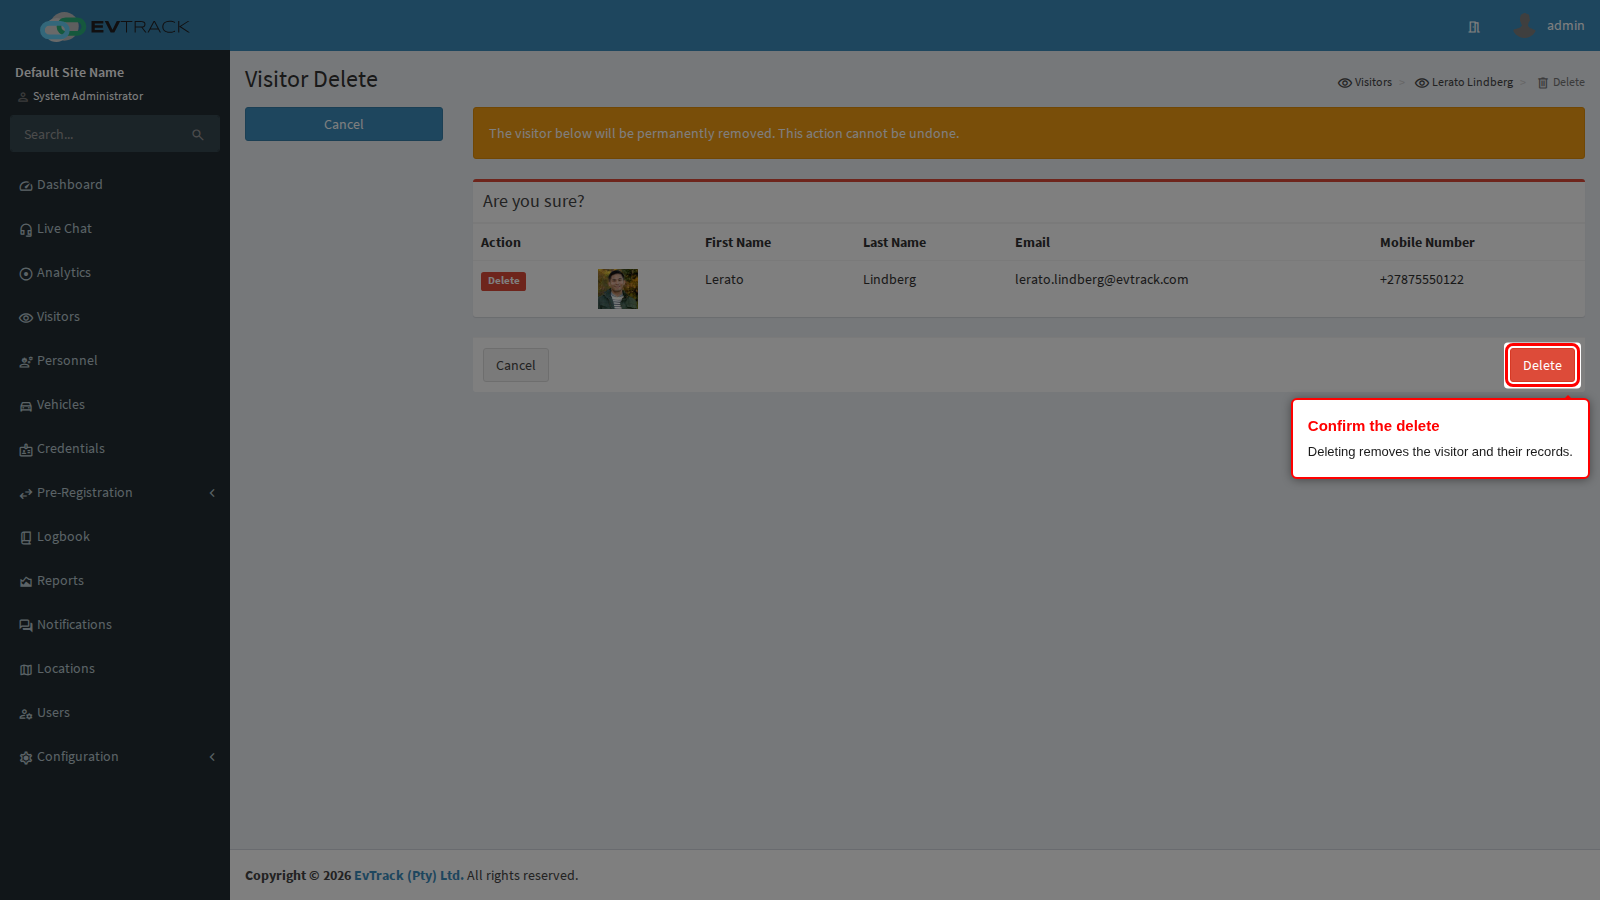Confirm with the large red Delete button
Image resolution: width=1600 pixels, height=900 pixels.
[x=1542, y=365]
